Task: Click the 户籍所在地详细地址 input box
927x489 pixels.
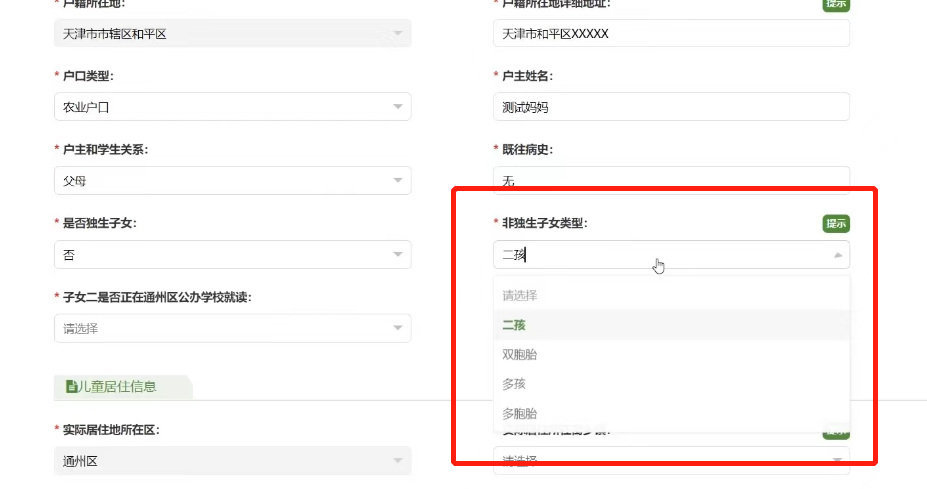Action: coord(671,34)
